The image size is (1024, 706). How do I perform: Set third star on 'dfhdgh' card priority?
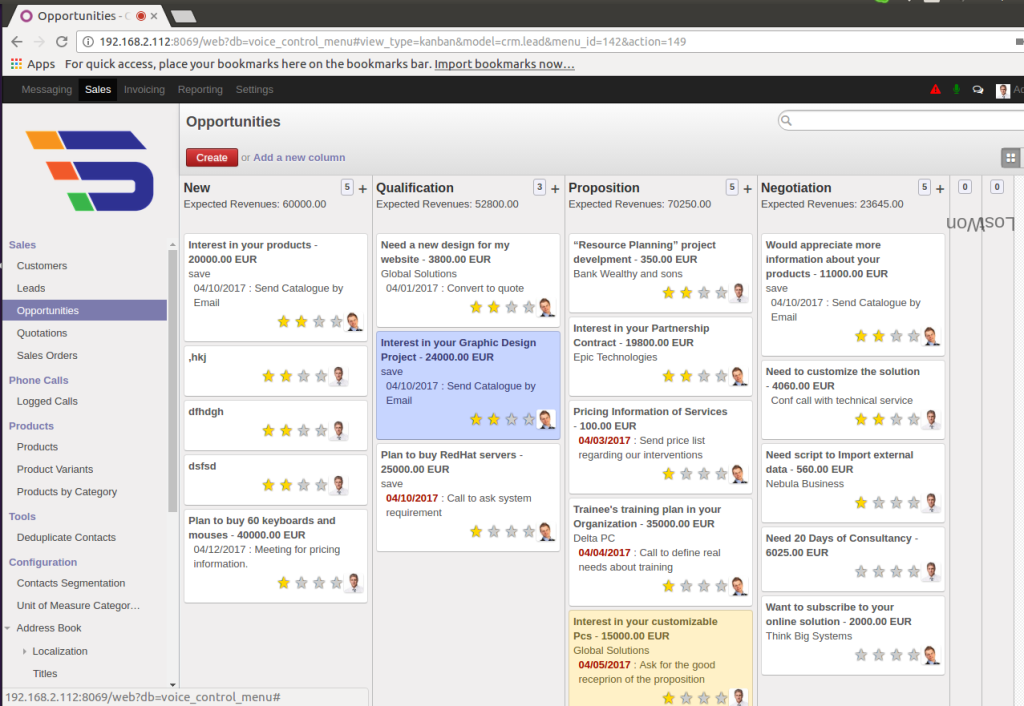click(x=303, y=431)
